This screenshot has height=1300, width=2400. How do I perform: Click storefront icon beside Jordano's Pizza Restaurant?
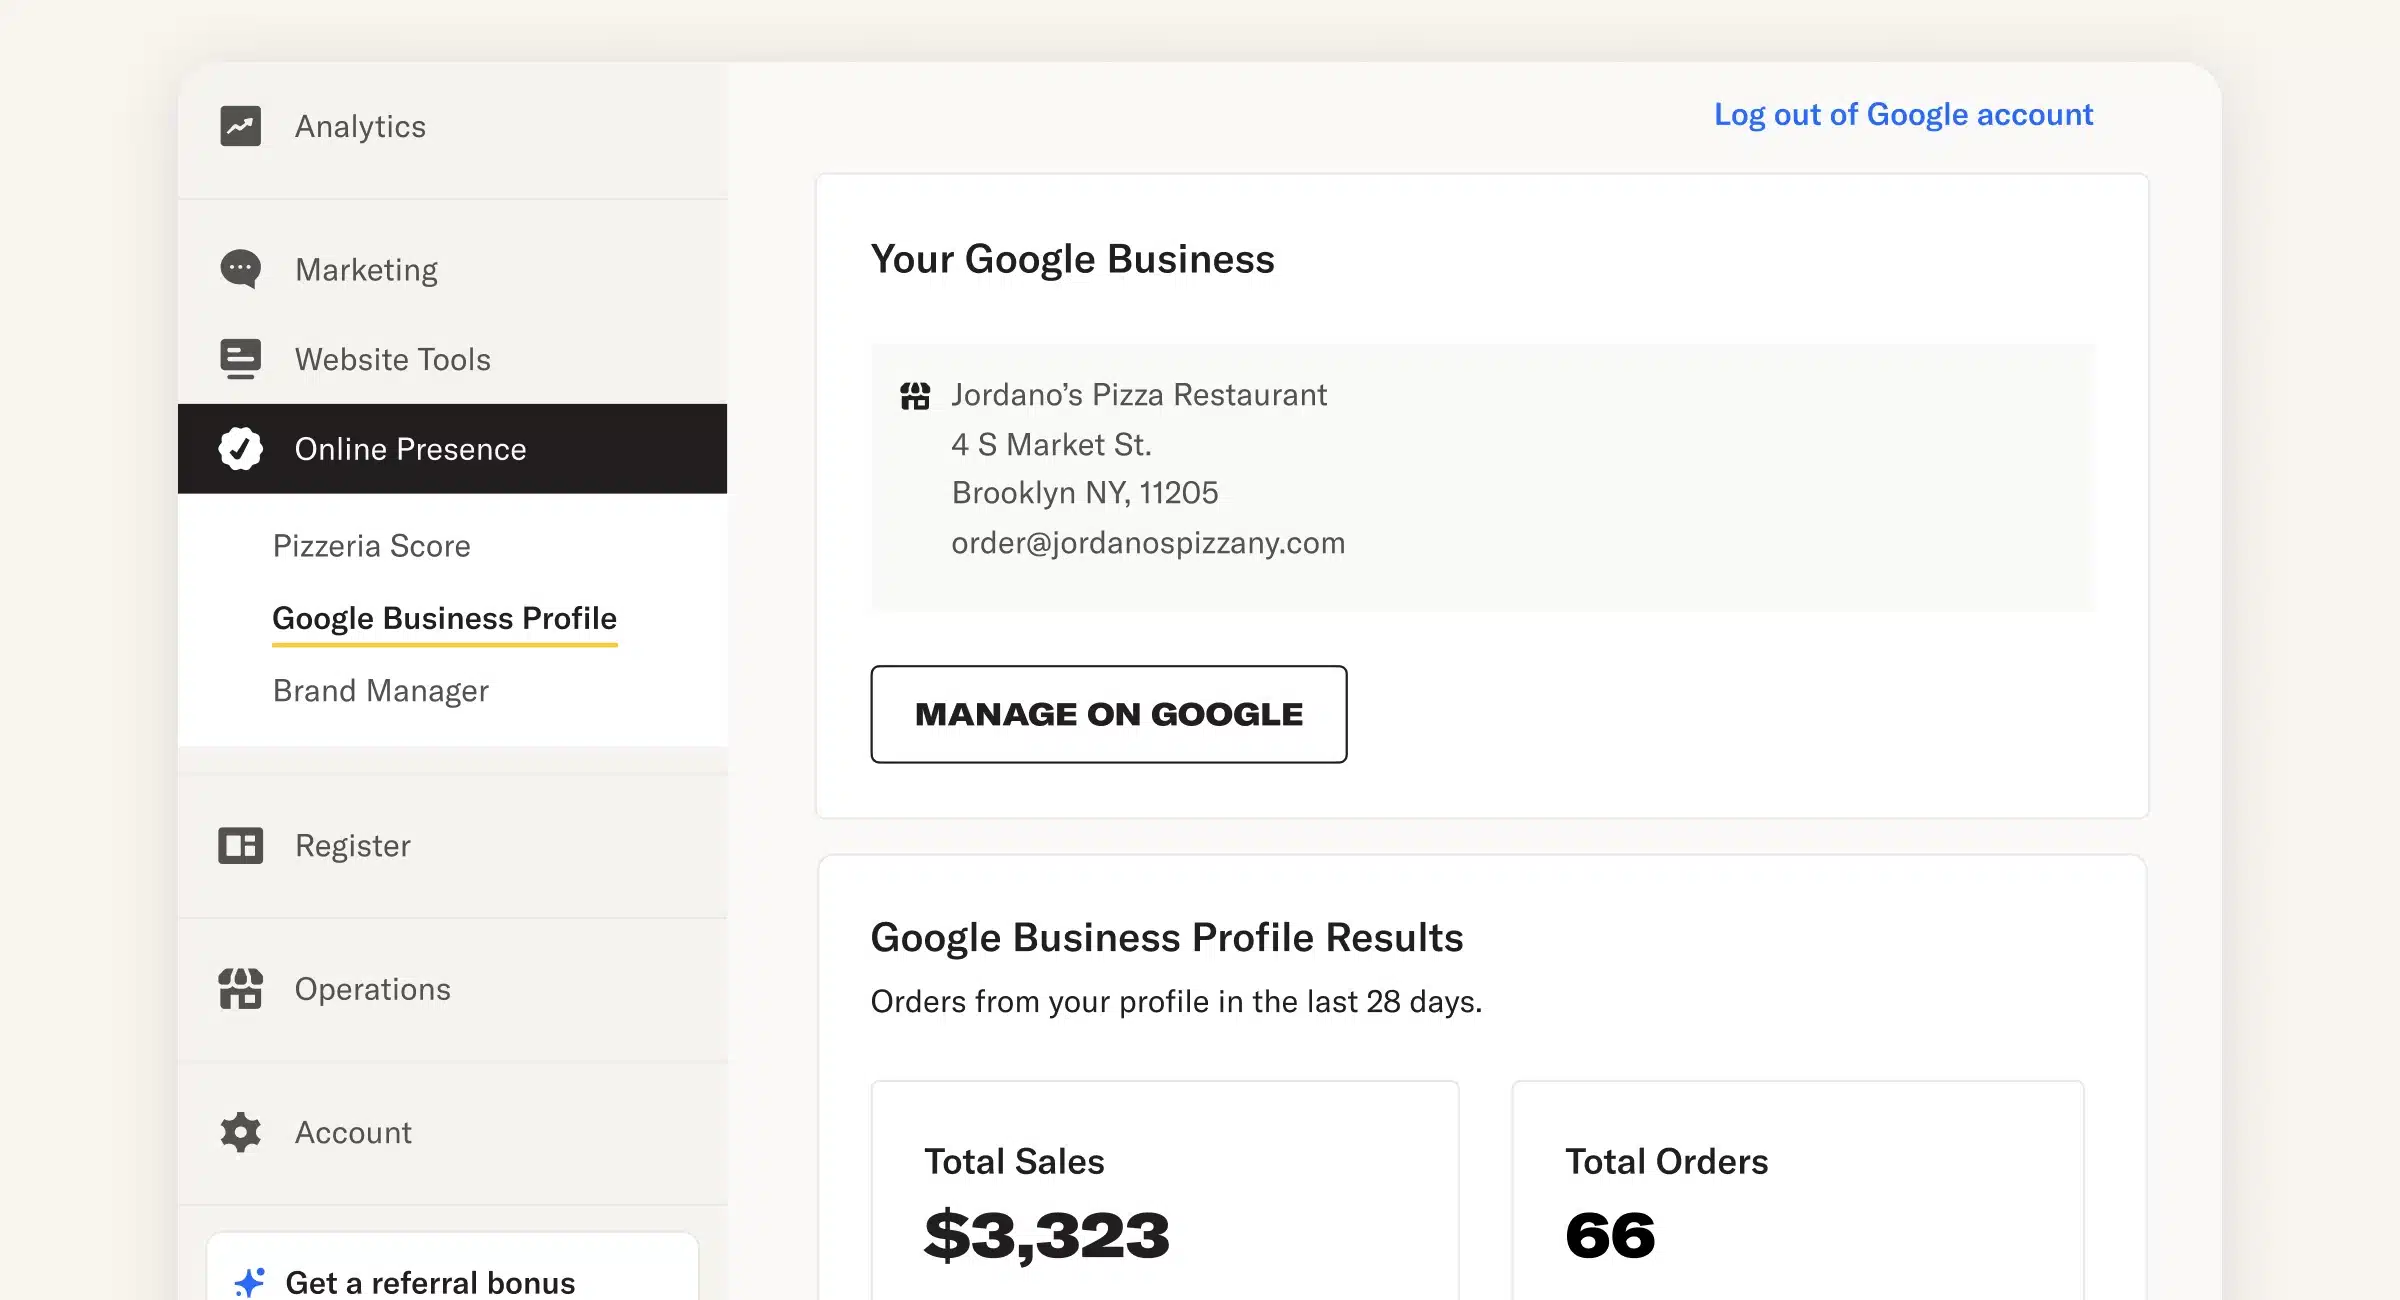[x=914, y=396]
